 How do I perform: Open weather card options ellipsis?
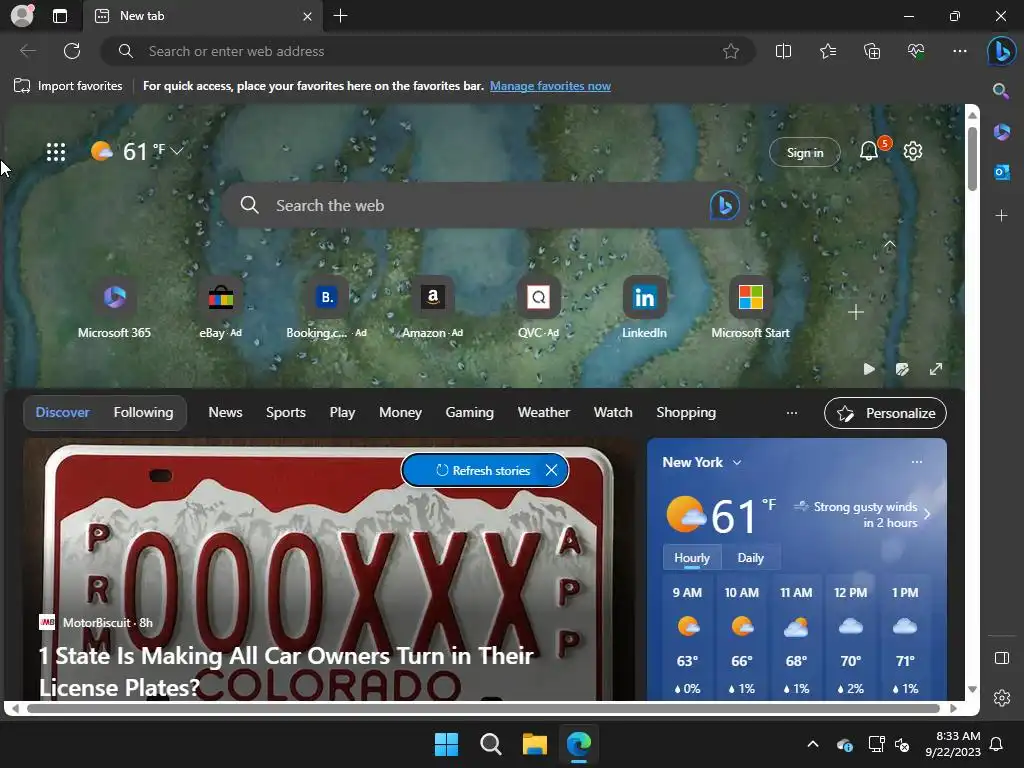917,462
